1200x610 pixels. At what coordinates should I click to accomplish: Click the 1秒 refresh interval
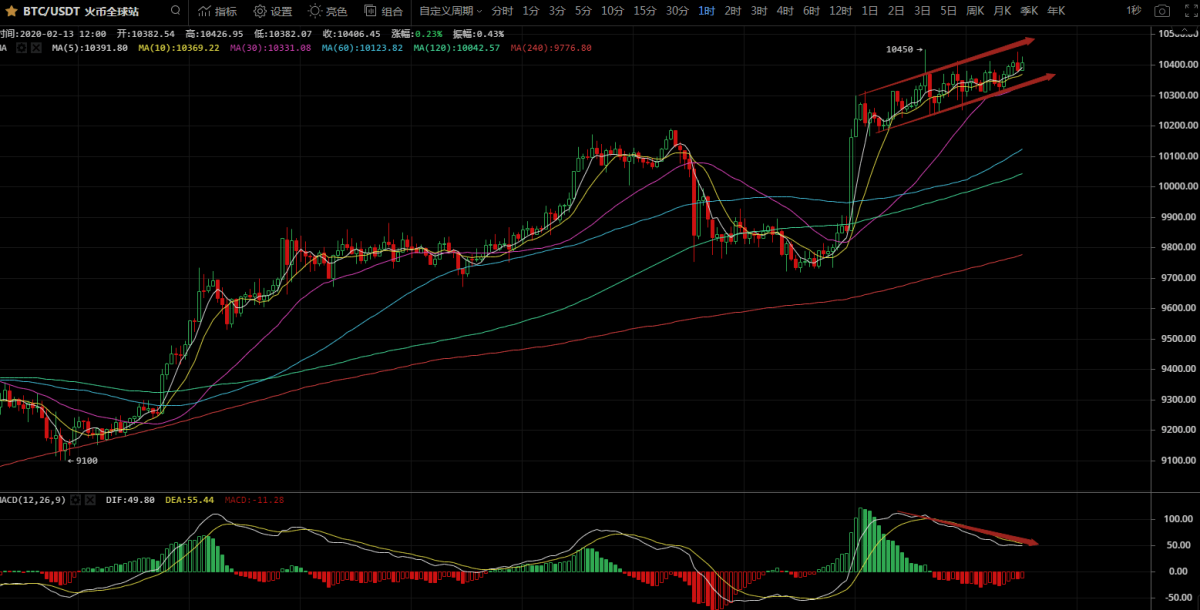point(1133,11)
